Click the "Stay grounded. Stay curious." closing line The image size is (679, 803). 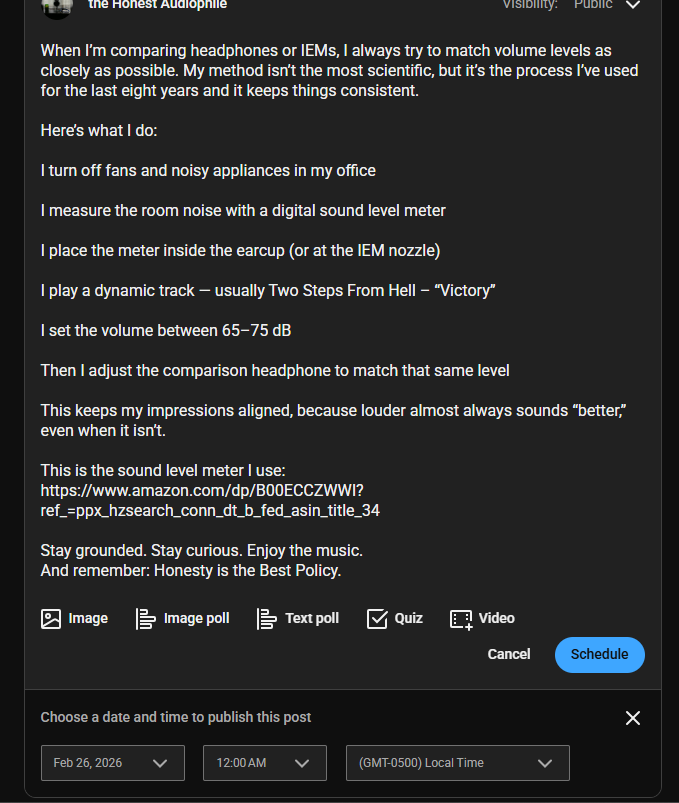[201, 551]
